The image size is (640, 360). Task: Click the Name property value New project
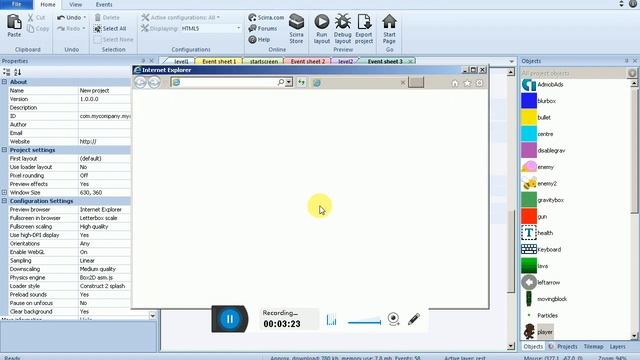tap(104, 91)
